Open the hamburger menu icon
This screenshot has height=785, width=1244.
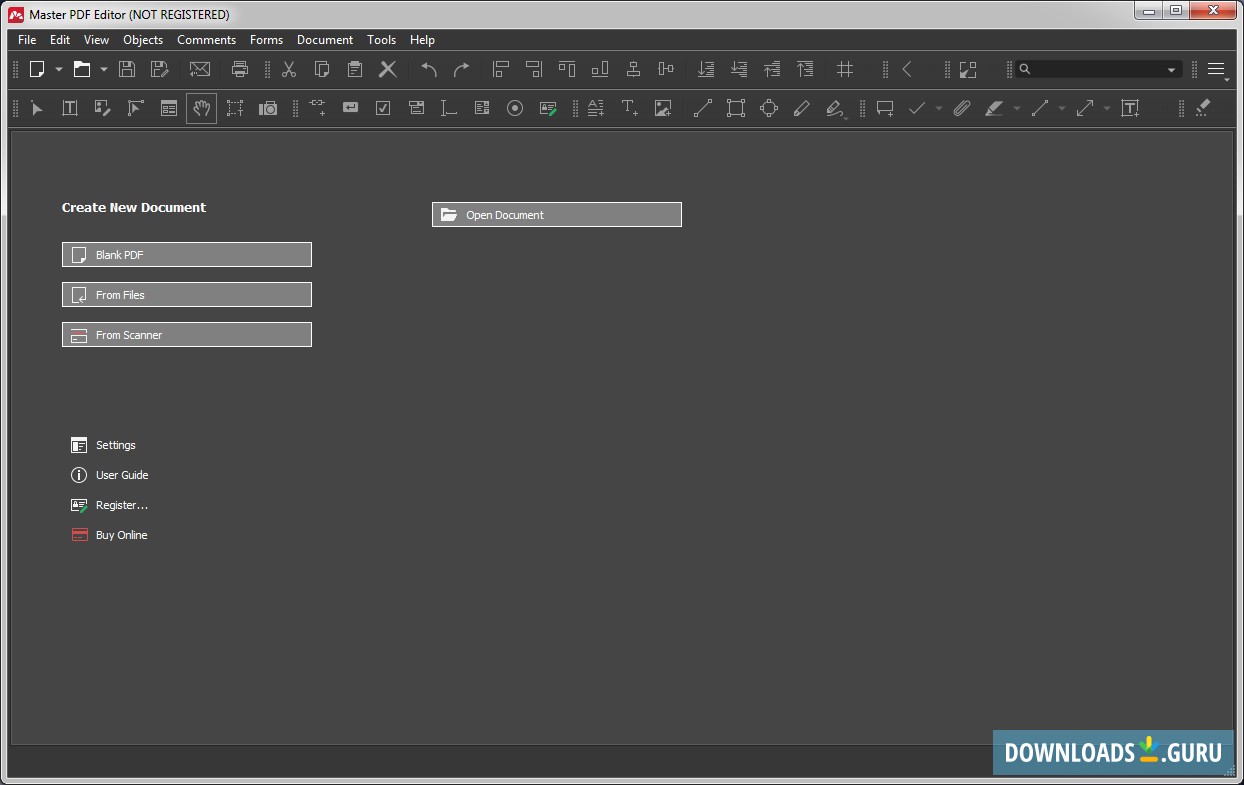[1216, 69]
